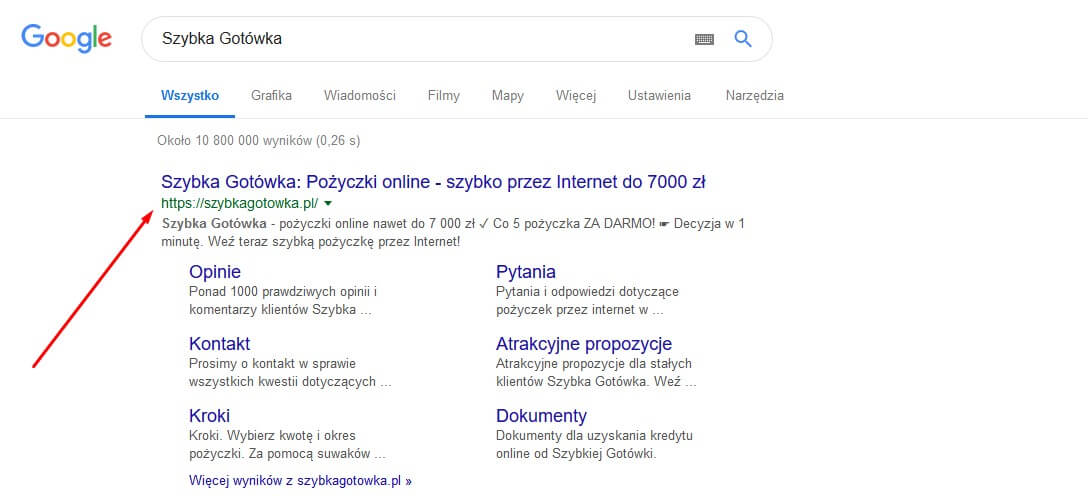Open the Narzędzia tools option
1088x500 pixels.
tap(755, 96)
